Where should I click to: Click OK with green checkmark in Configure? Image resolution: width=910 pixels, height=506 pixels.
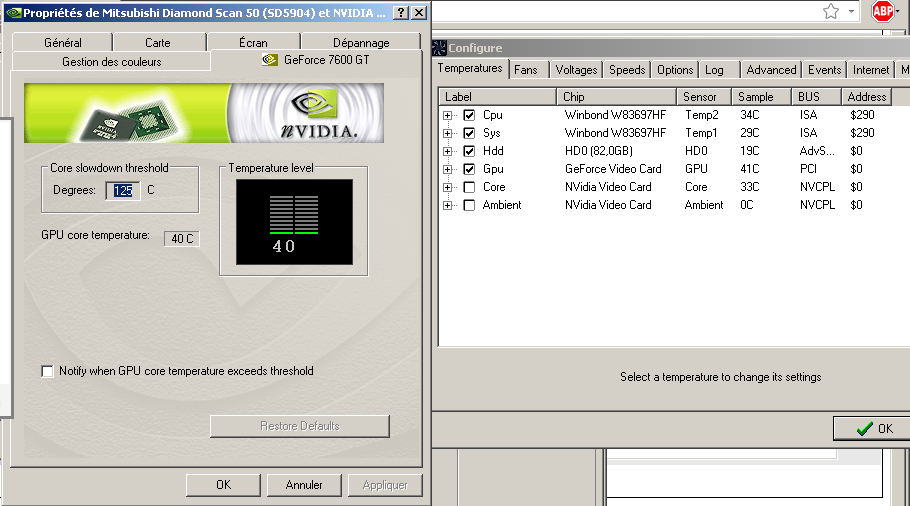(x=873, y=429)
